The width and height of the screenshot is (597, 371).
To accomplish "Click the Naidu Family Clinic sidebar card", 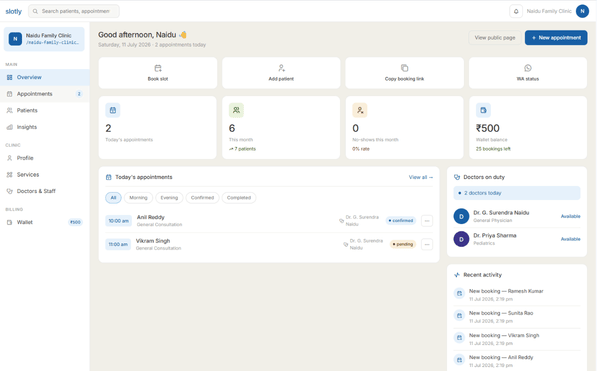I will (44, 39).
